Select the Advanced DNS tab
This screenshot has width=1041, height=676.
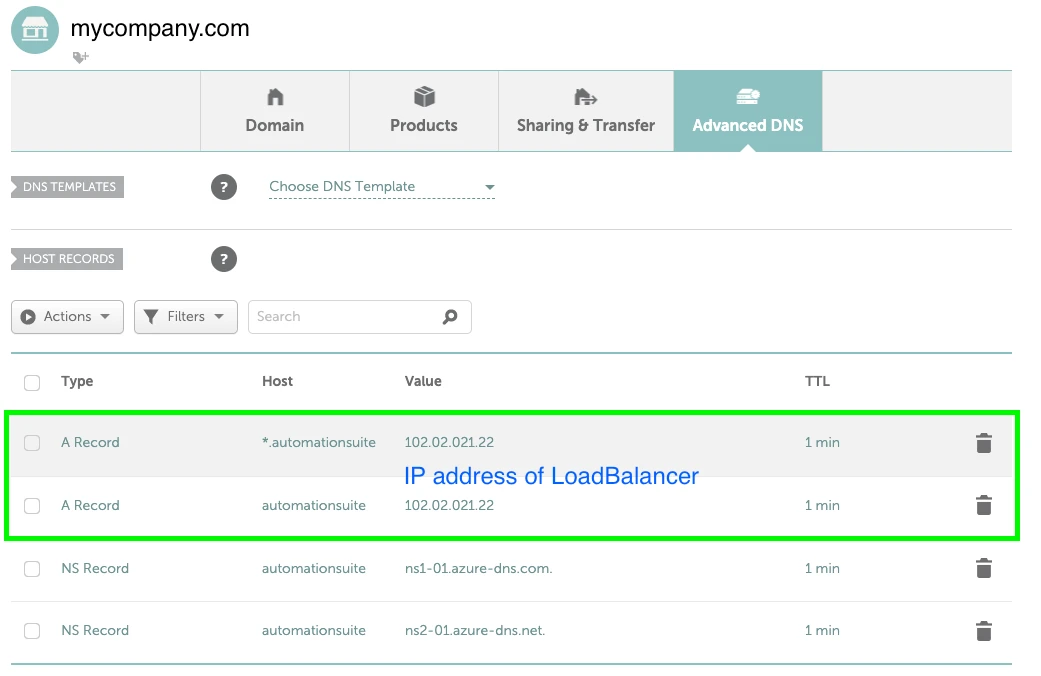click(748, 111)
